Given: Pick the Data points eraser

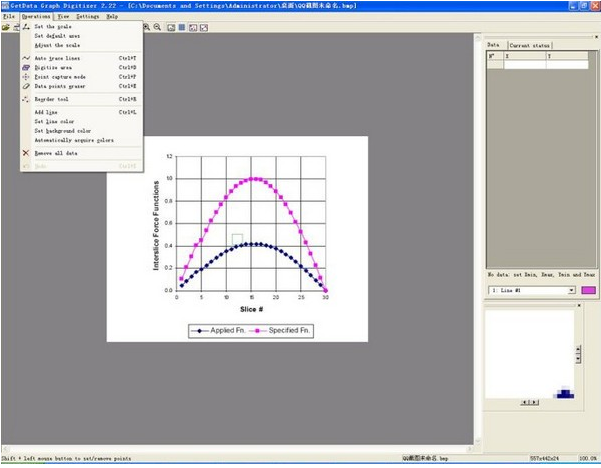Looking at the screenshot, I should (60, 85).
